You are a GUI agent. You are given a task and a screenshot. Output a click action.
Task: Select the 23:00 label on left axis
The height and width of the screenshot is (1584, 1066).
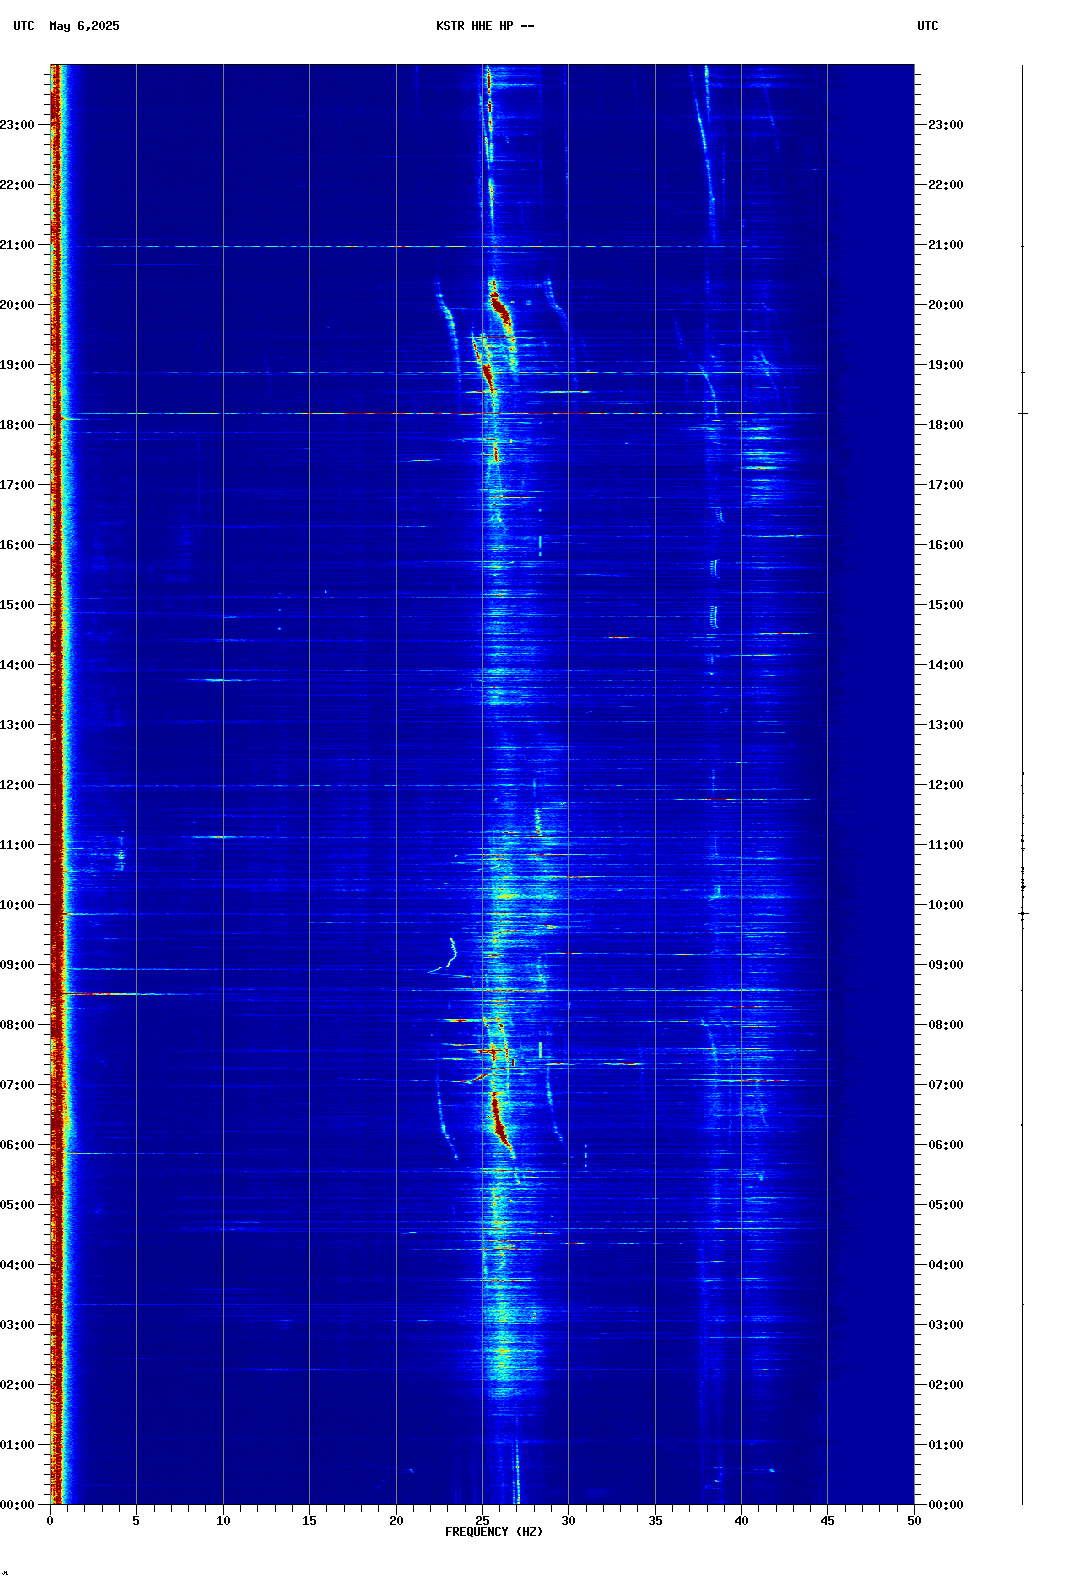[x=17, y=125]
